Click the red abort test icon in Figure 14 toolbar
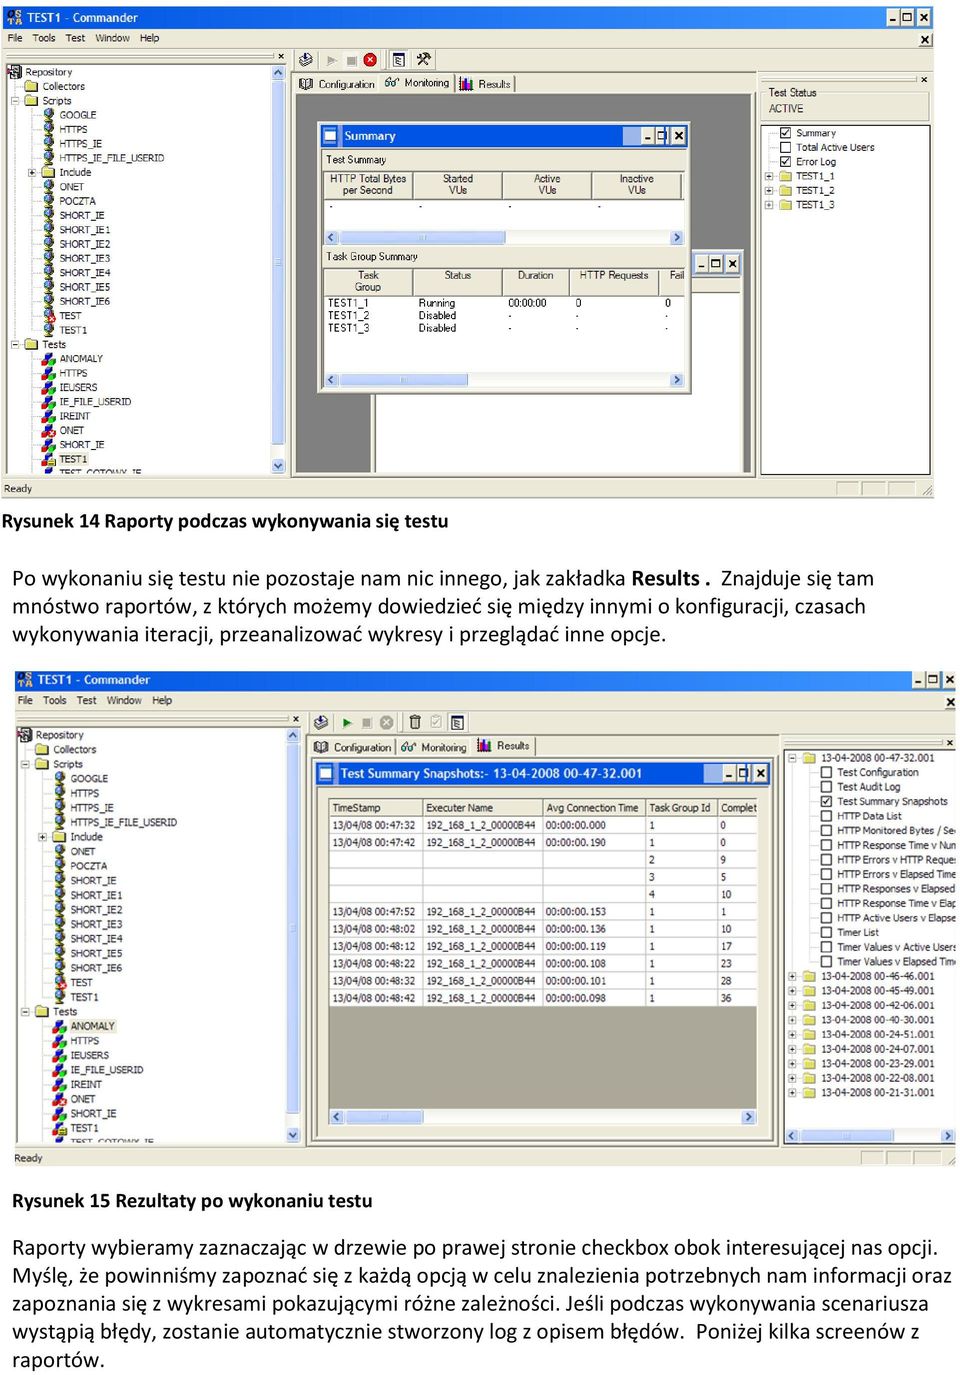The height and width of the screenshot is (1375, 960). [370, 60]
